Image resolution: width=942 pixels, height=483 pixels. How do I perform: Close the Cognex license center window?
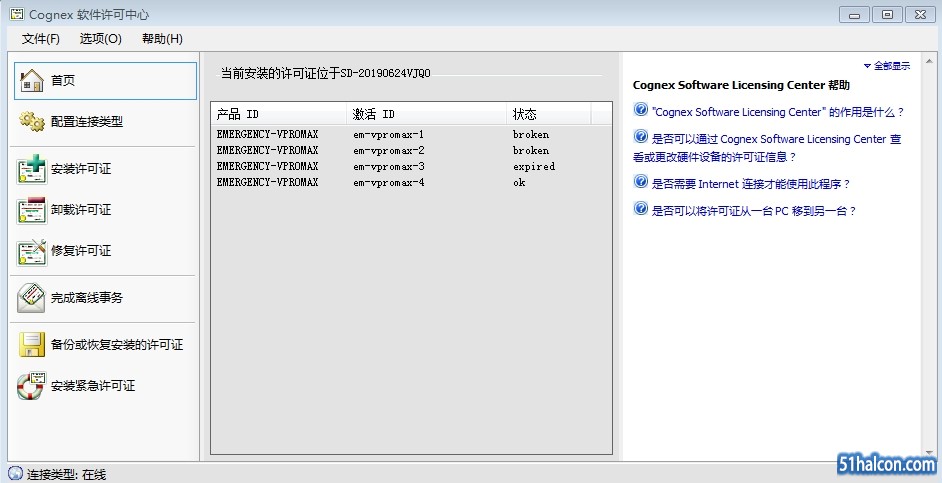coord(920,15)
